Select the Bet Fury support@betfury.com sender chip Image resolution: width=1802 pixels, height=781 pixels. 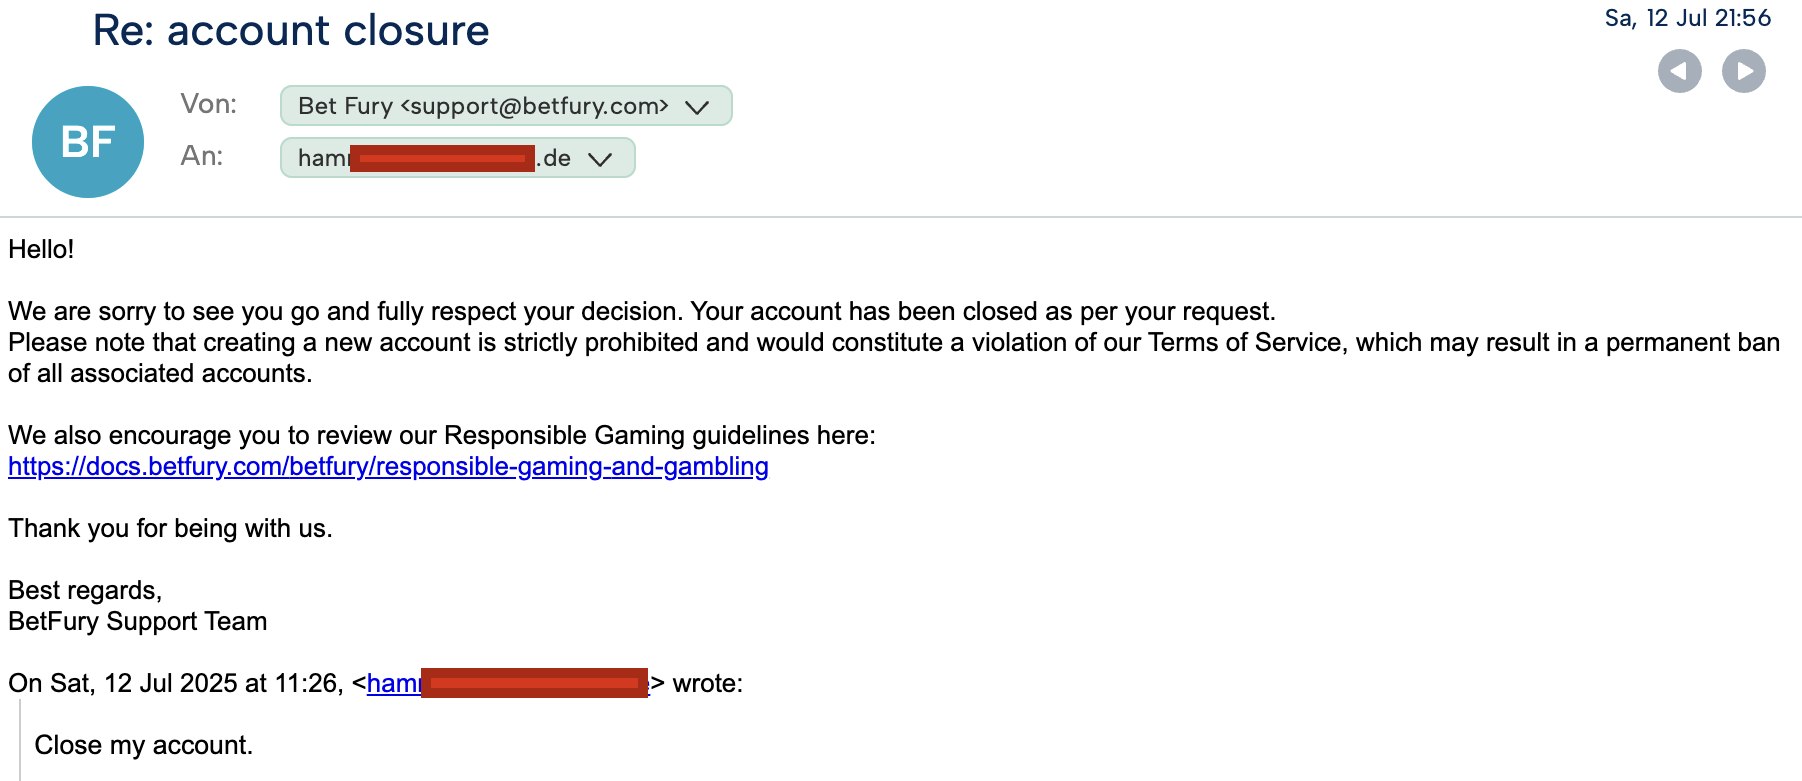(506, 106)
